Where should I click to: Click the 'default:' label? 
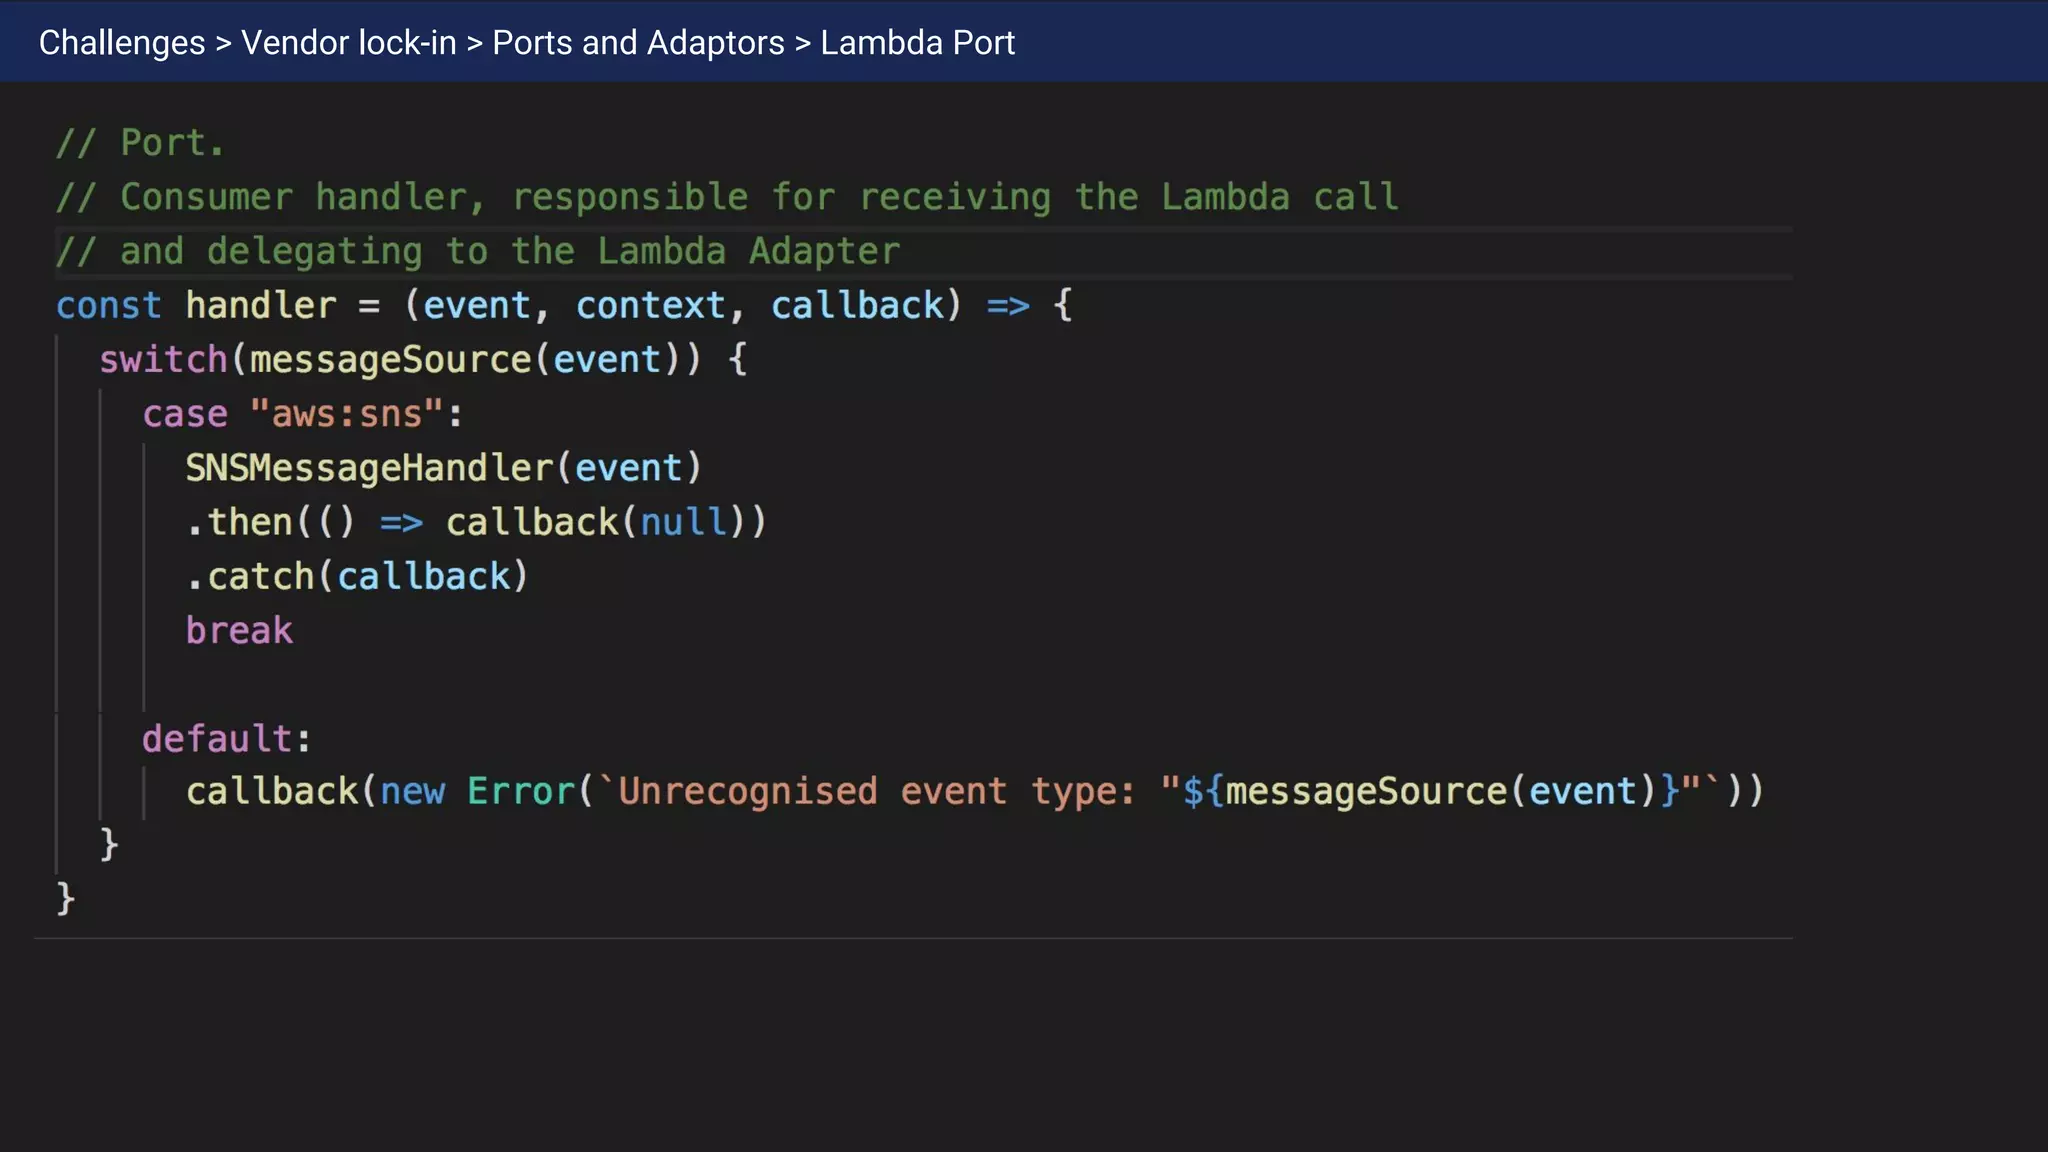pos(227,738)
